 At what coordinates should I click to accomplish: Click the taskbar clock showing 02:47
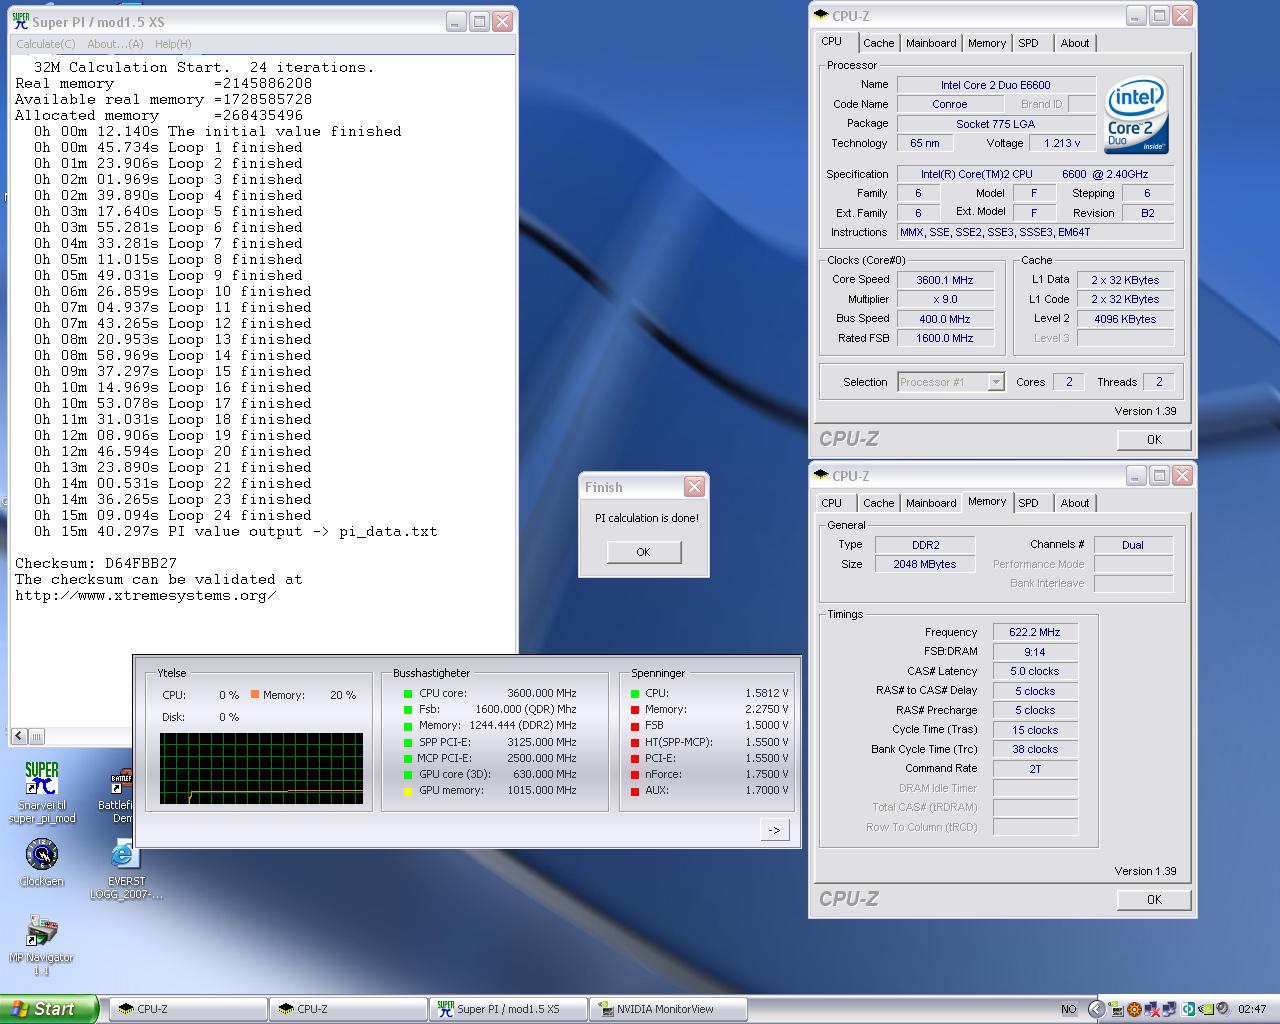pos(1252,1009)
